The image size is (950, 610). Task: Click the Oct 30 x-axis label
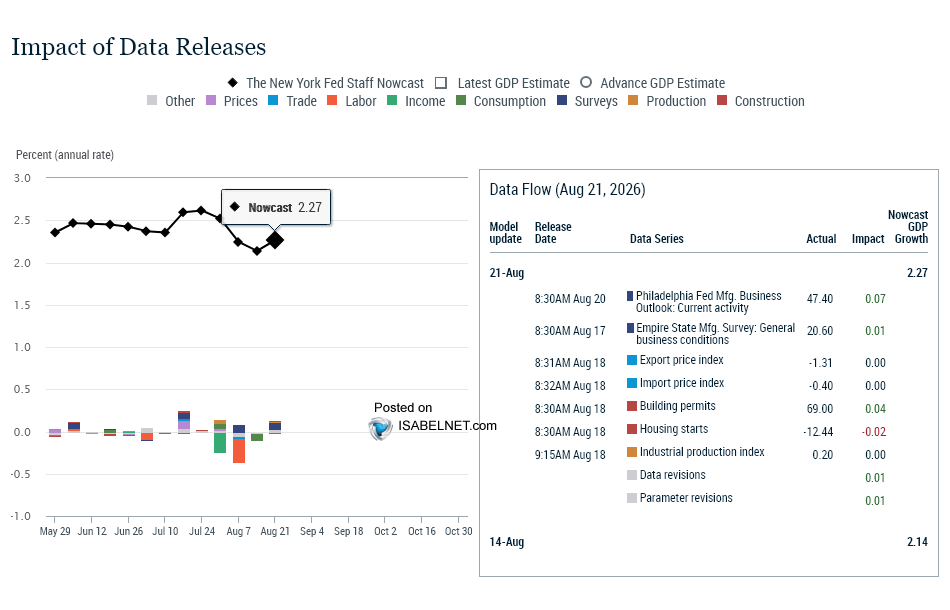coord(459,531)
